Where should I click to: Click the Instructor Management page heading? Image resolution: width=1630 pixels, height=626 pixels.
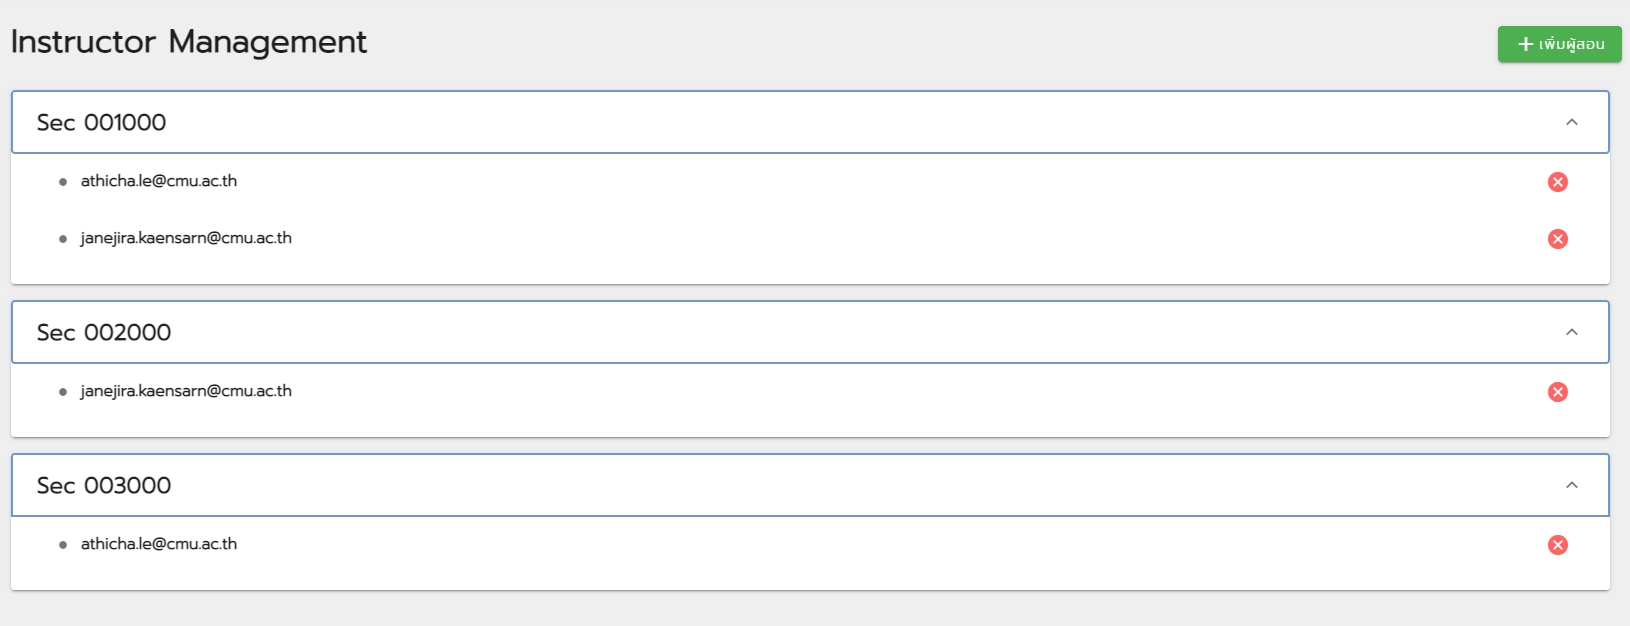pos(189,42)
